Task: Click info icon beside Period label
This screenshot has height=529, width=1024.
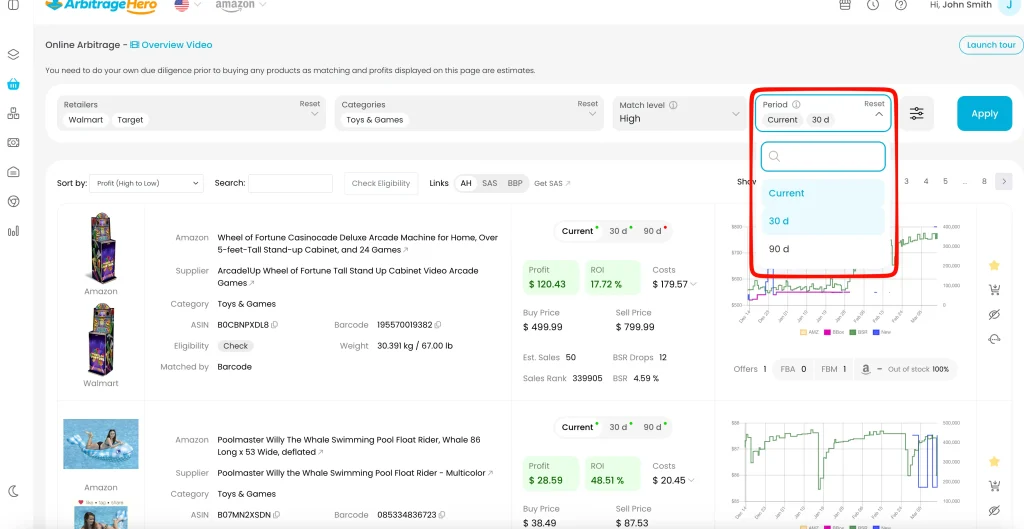Action: coord(796,104)
